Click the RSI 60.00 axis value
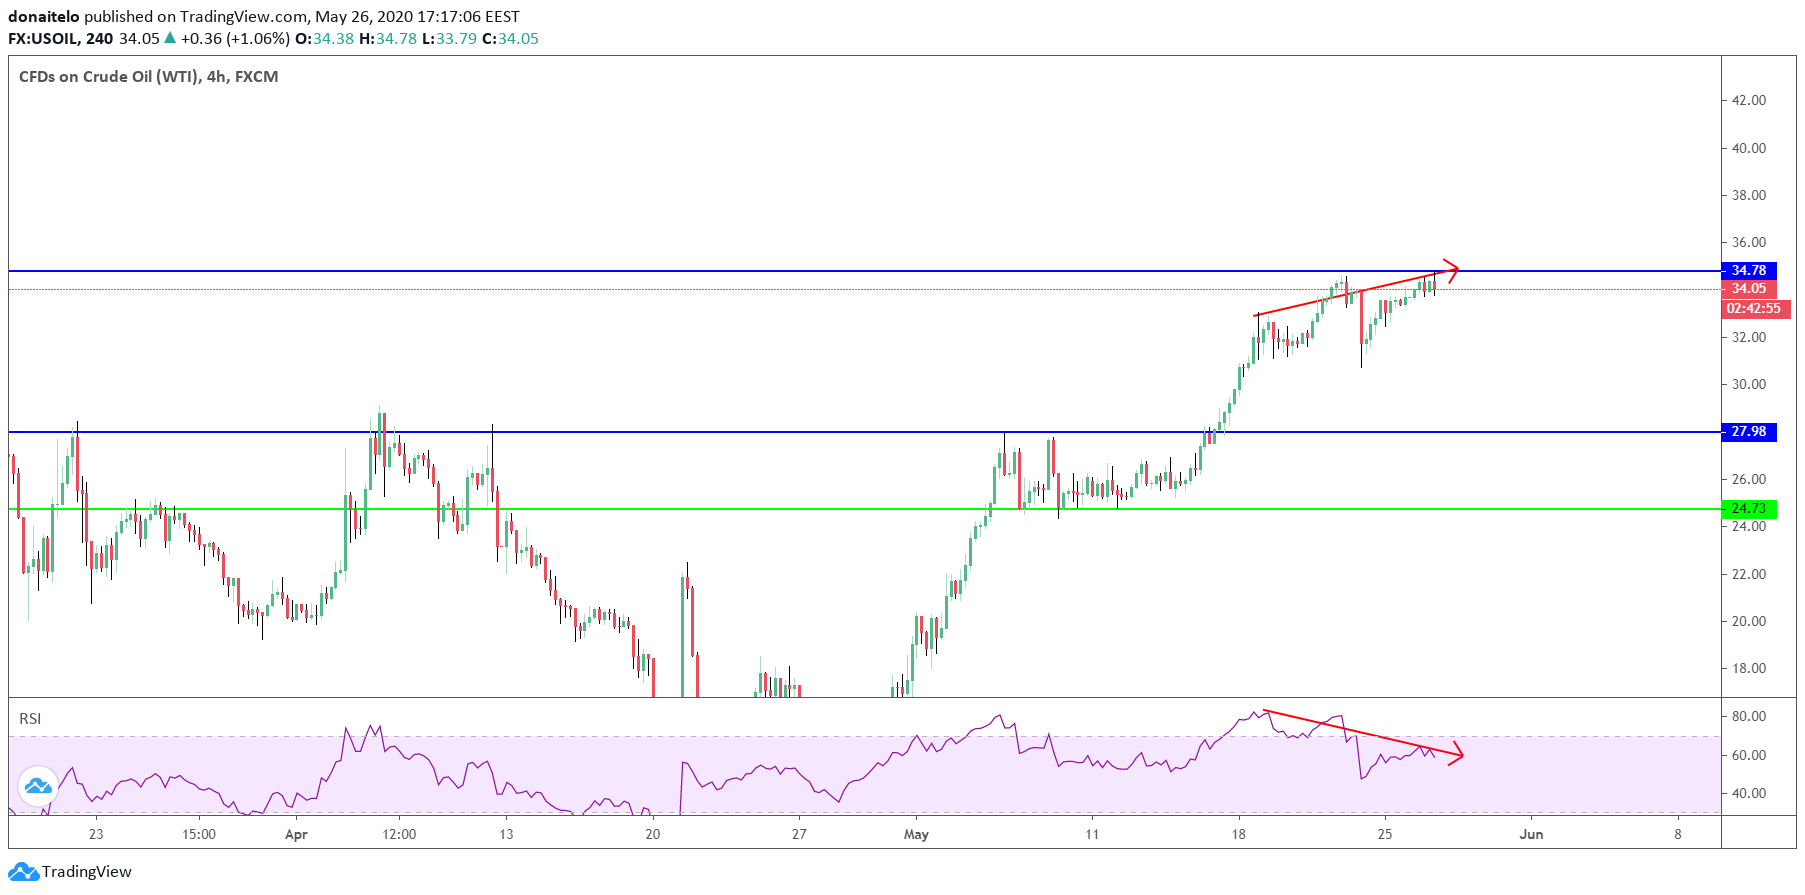1805x895 pixels. click(1749, 755)
